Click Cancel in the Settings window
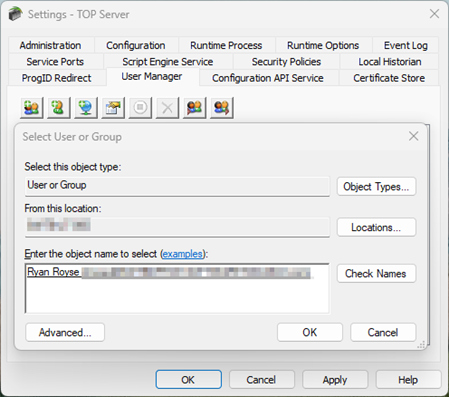The width and height of the screenshot is (449, 397). 261,380
